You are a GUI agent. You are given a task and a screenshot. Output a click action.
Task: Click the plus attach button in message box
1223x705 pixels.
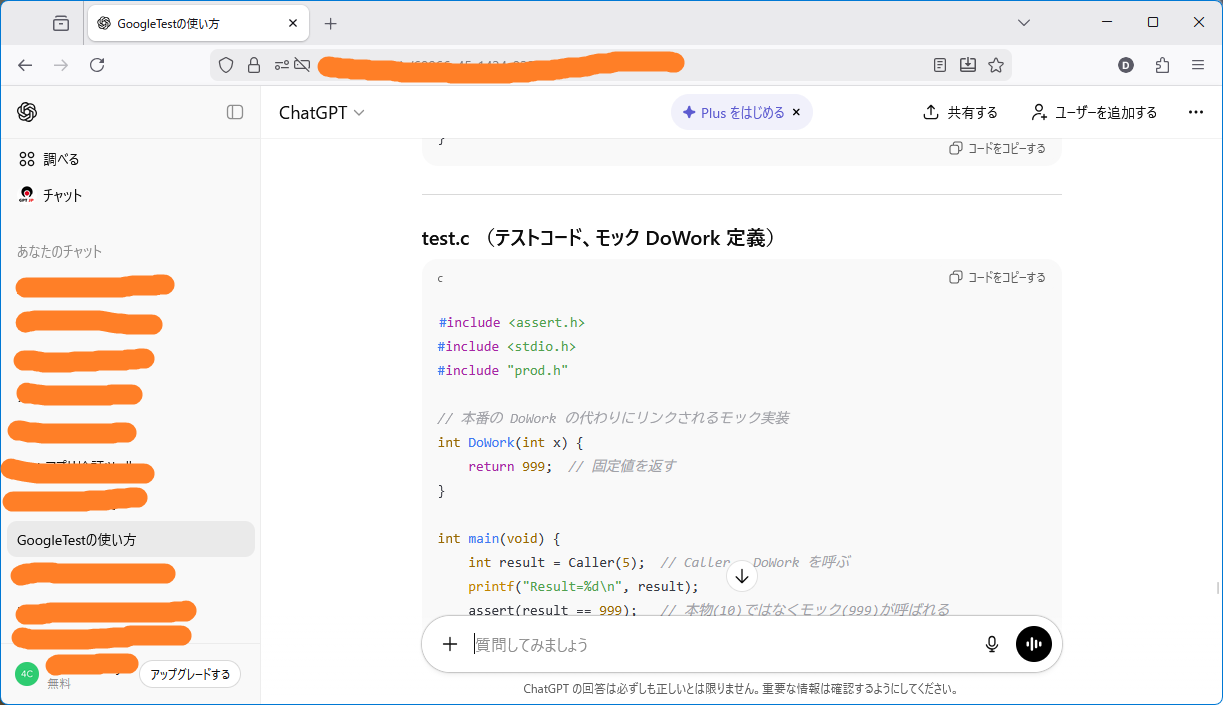450,645
